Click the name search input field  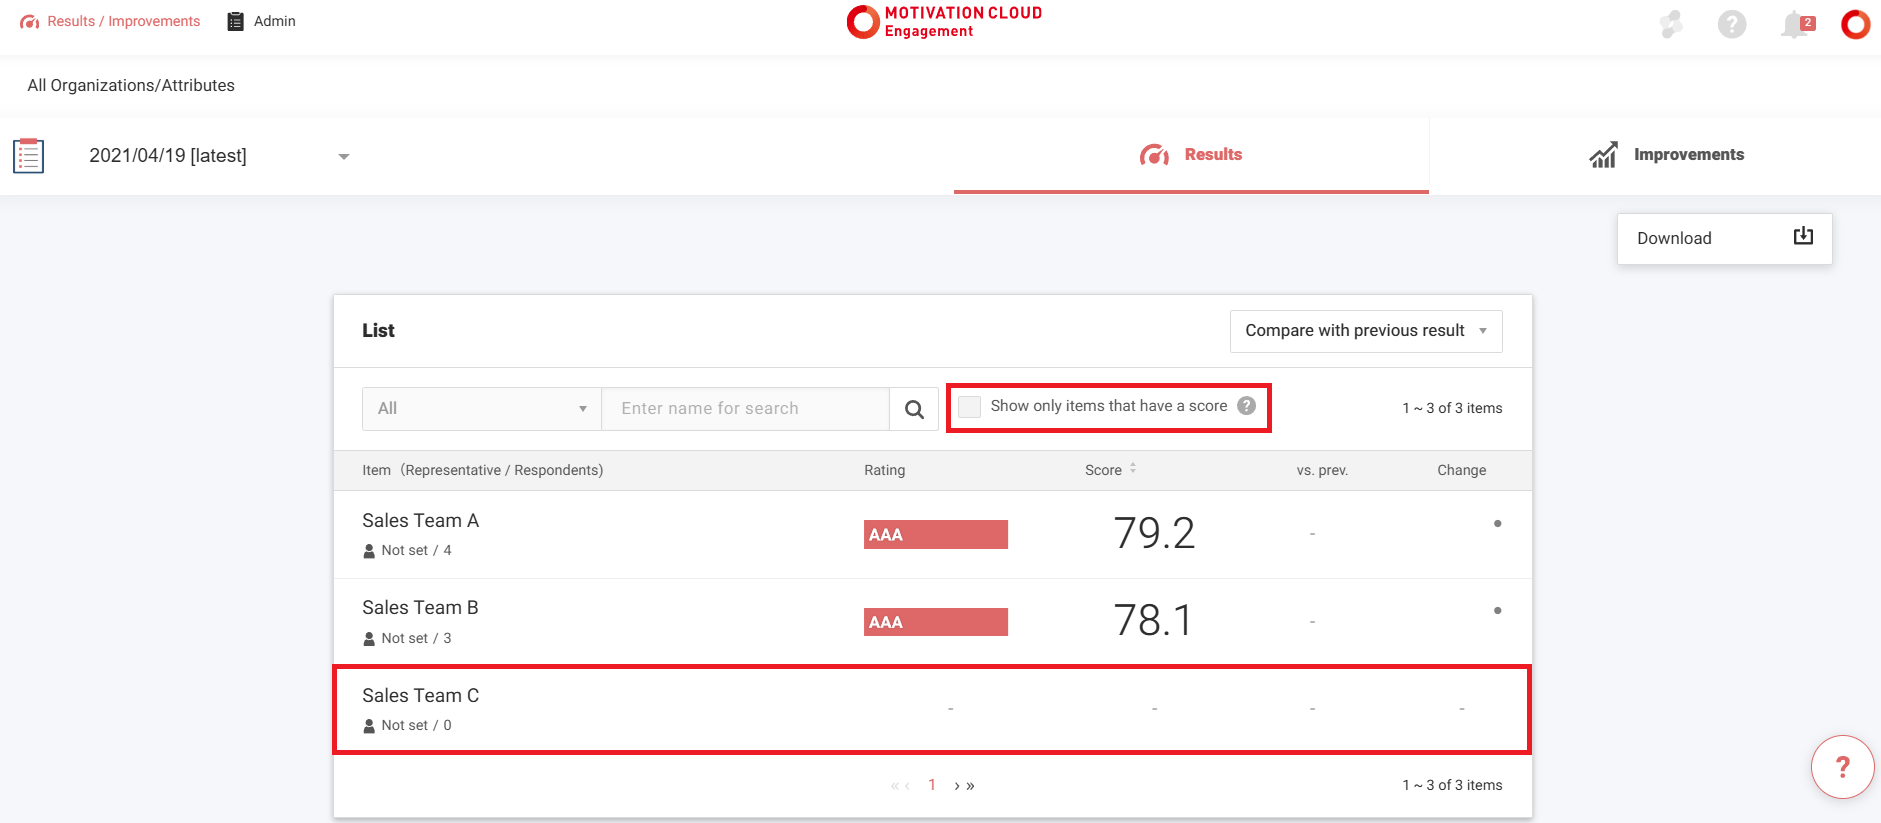click(745, 409)
